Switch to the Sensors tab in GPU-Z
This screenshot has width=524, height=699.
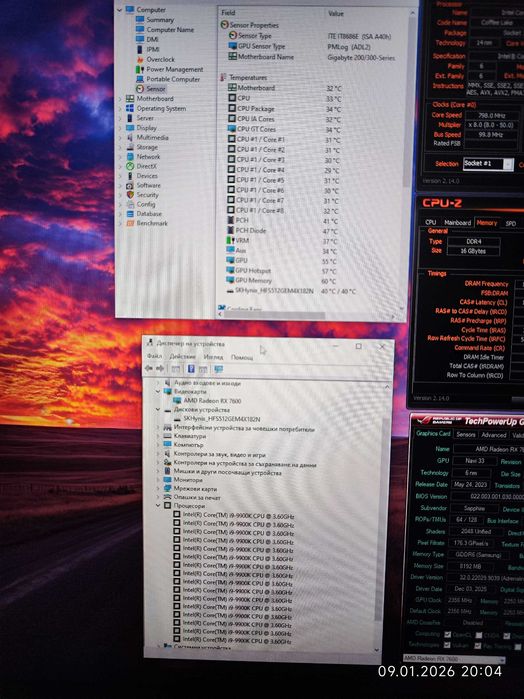(466, 434)
